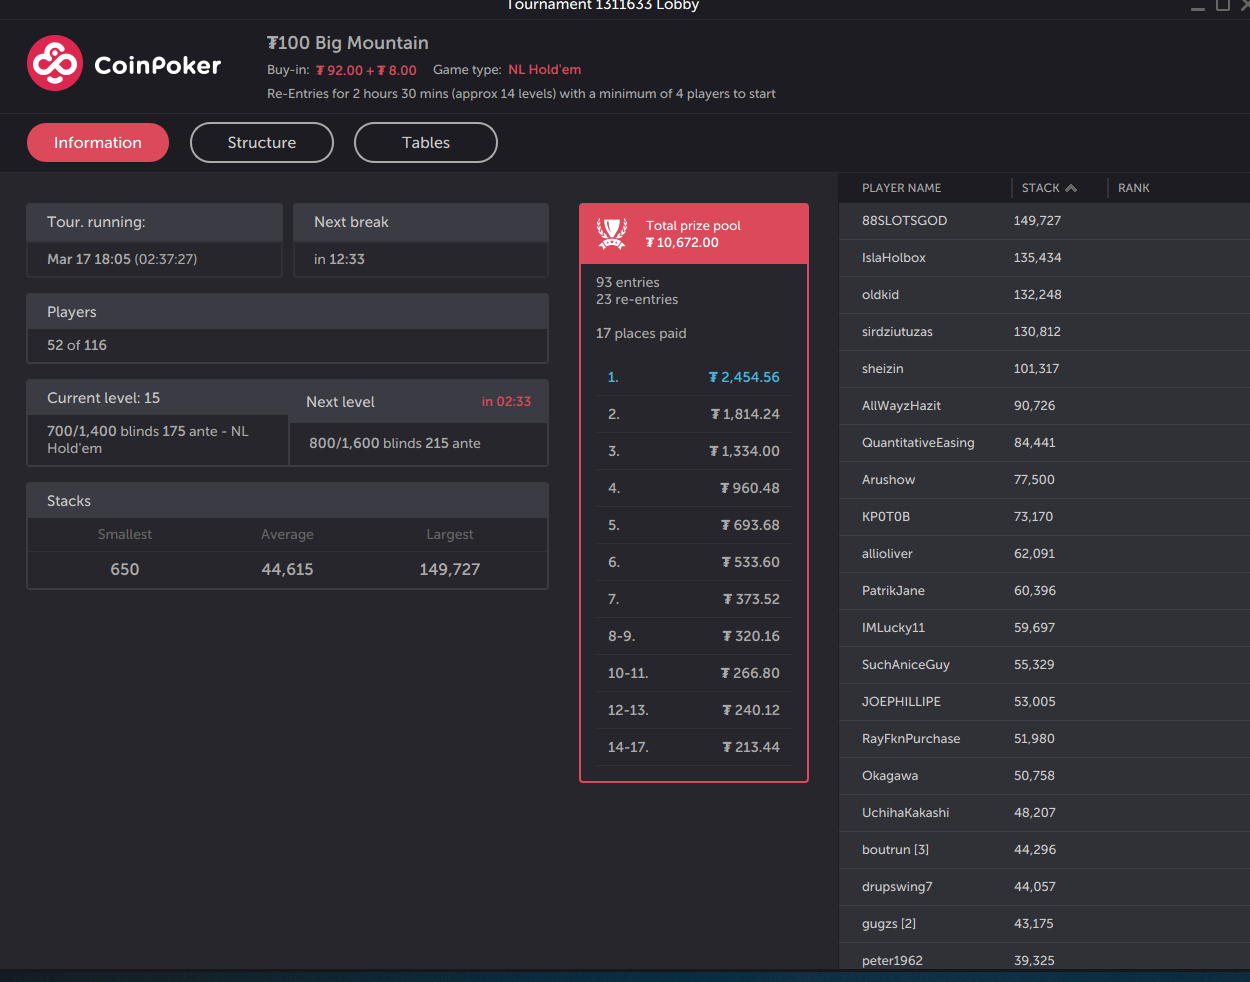Click the CoinPoker logo icon
The width and height of the screenshot is (1250, 982).
[55, 64]
